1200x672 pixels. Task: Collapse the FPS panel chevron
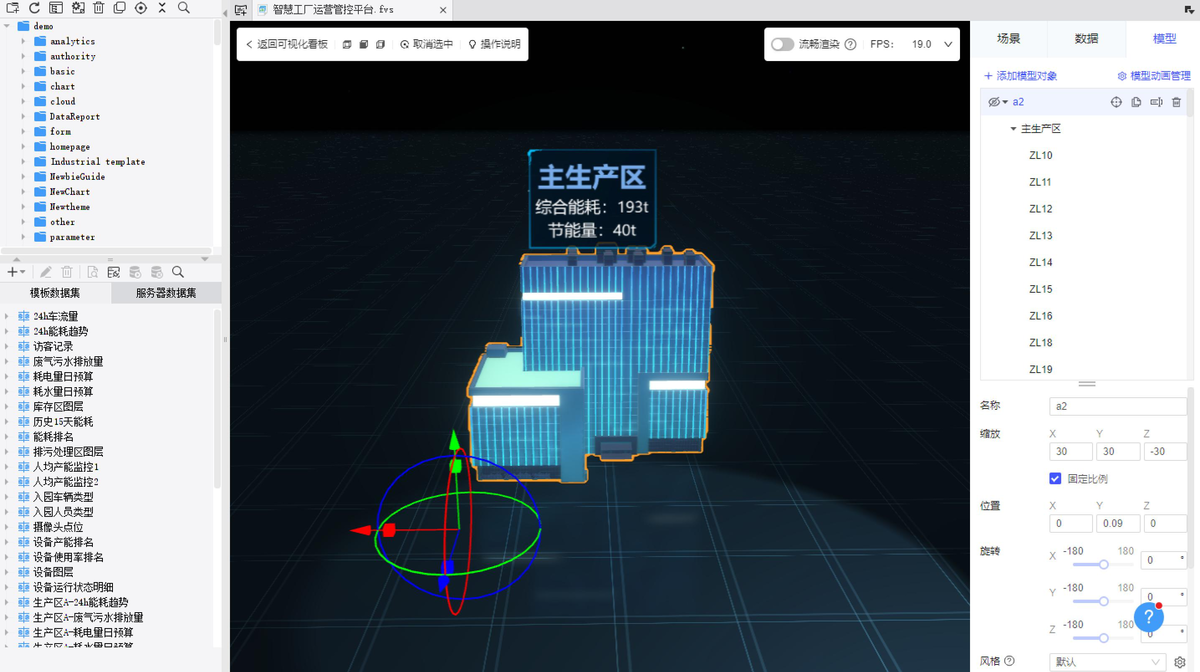pos(949,44)
